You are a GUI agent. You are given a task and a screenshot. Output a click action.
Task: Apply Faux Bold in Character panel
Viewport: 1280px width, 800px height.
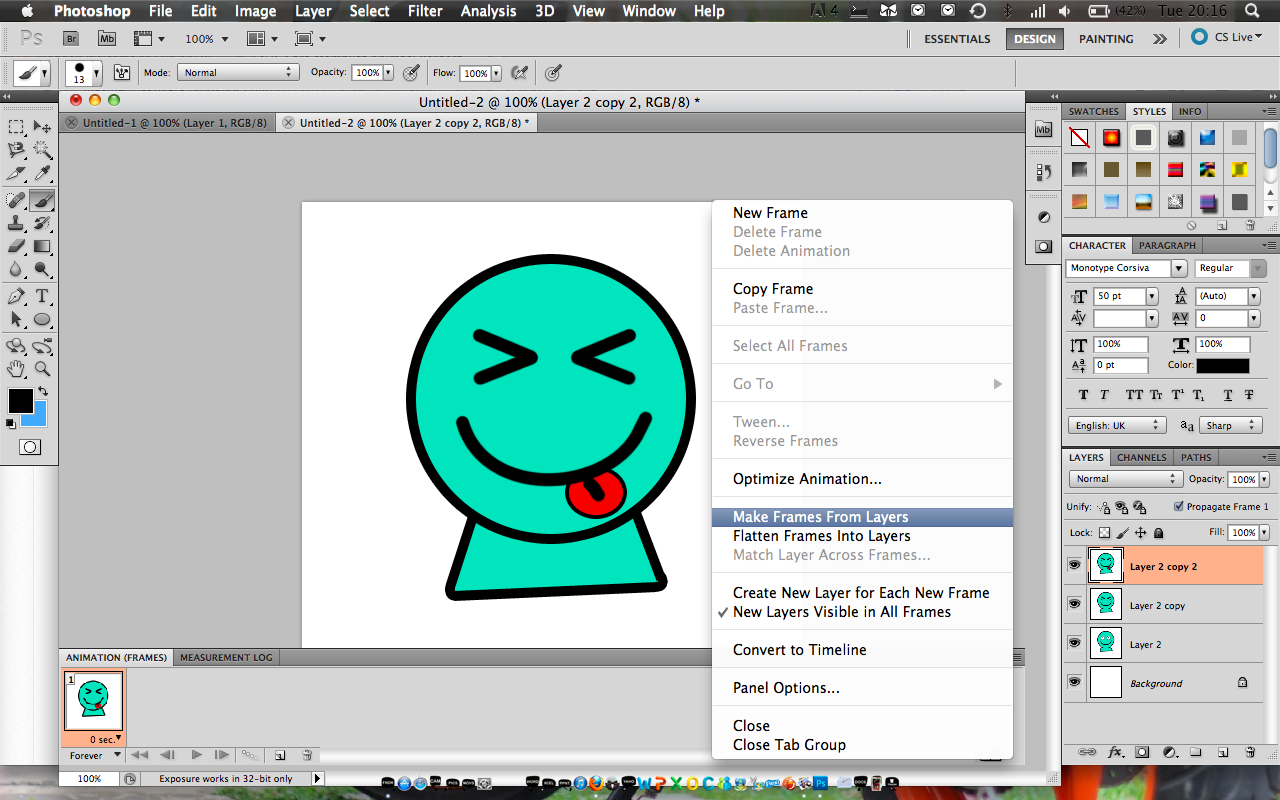(1085, 395)
